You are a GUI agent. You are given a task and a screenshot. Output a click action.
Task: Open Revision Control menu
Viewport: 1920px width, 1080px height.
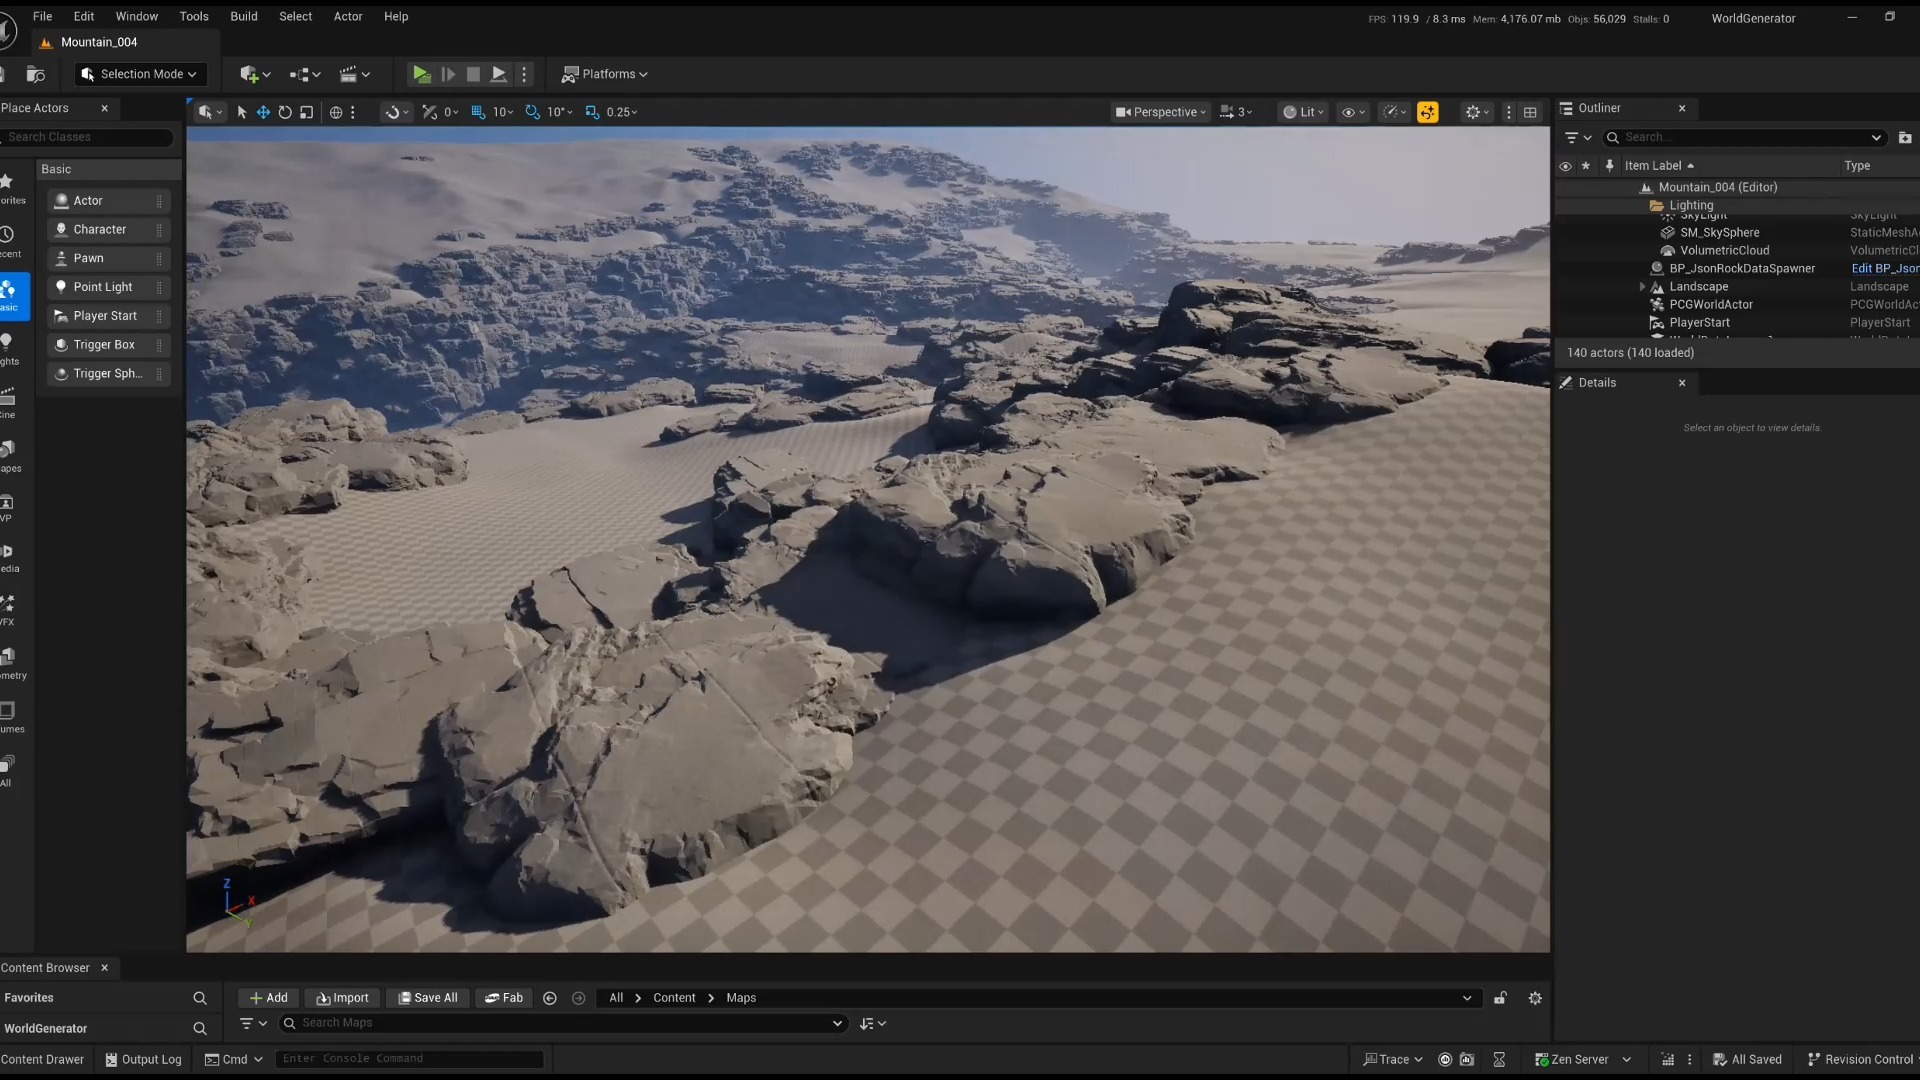point(1861,1059)
